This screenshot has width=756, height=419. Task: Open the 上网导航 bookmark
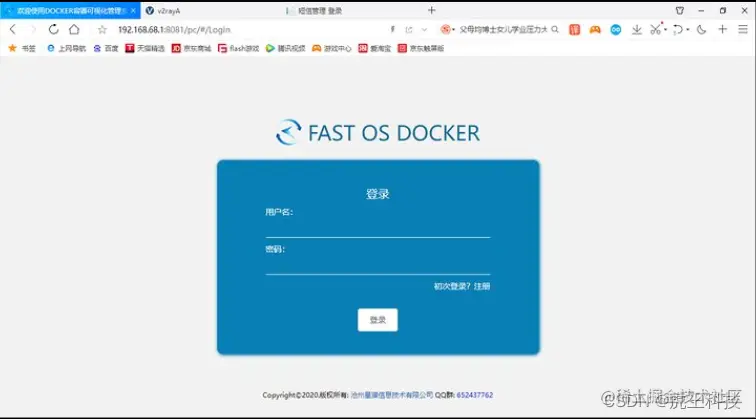(x=67, y=48)
